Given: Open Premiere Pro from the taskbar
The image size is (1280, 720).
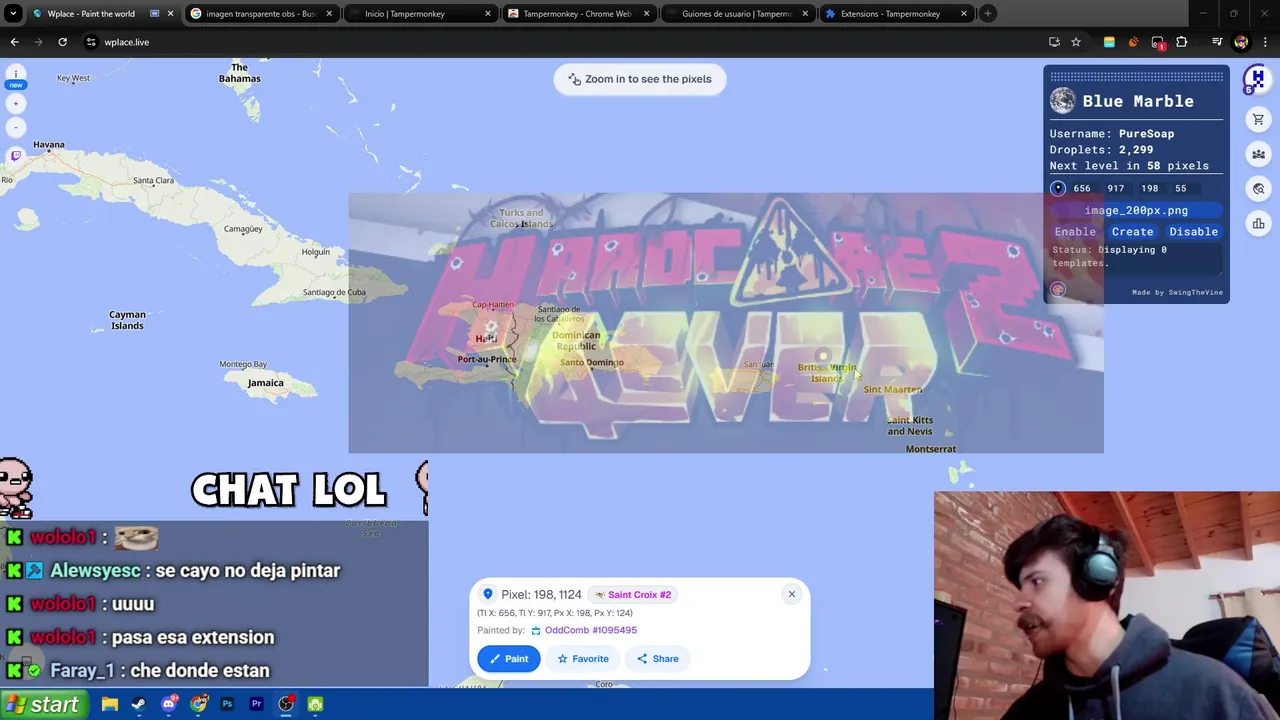Looking at the screenshot, I should pos(256,704).
